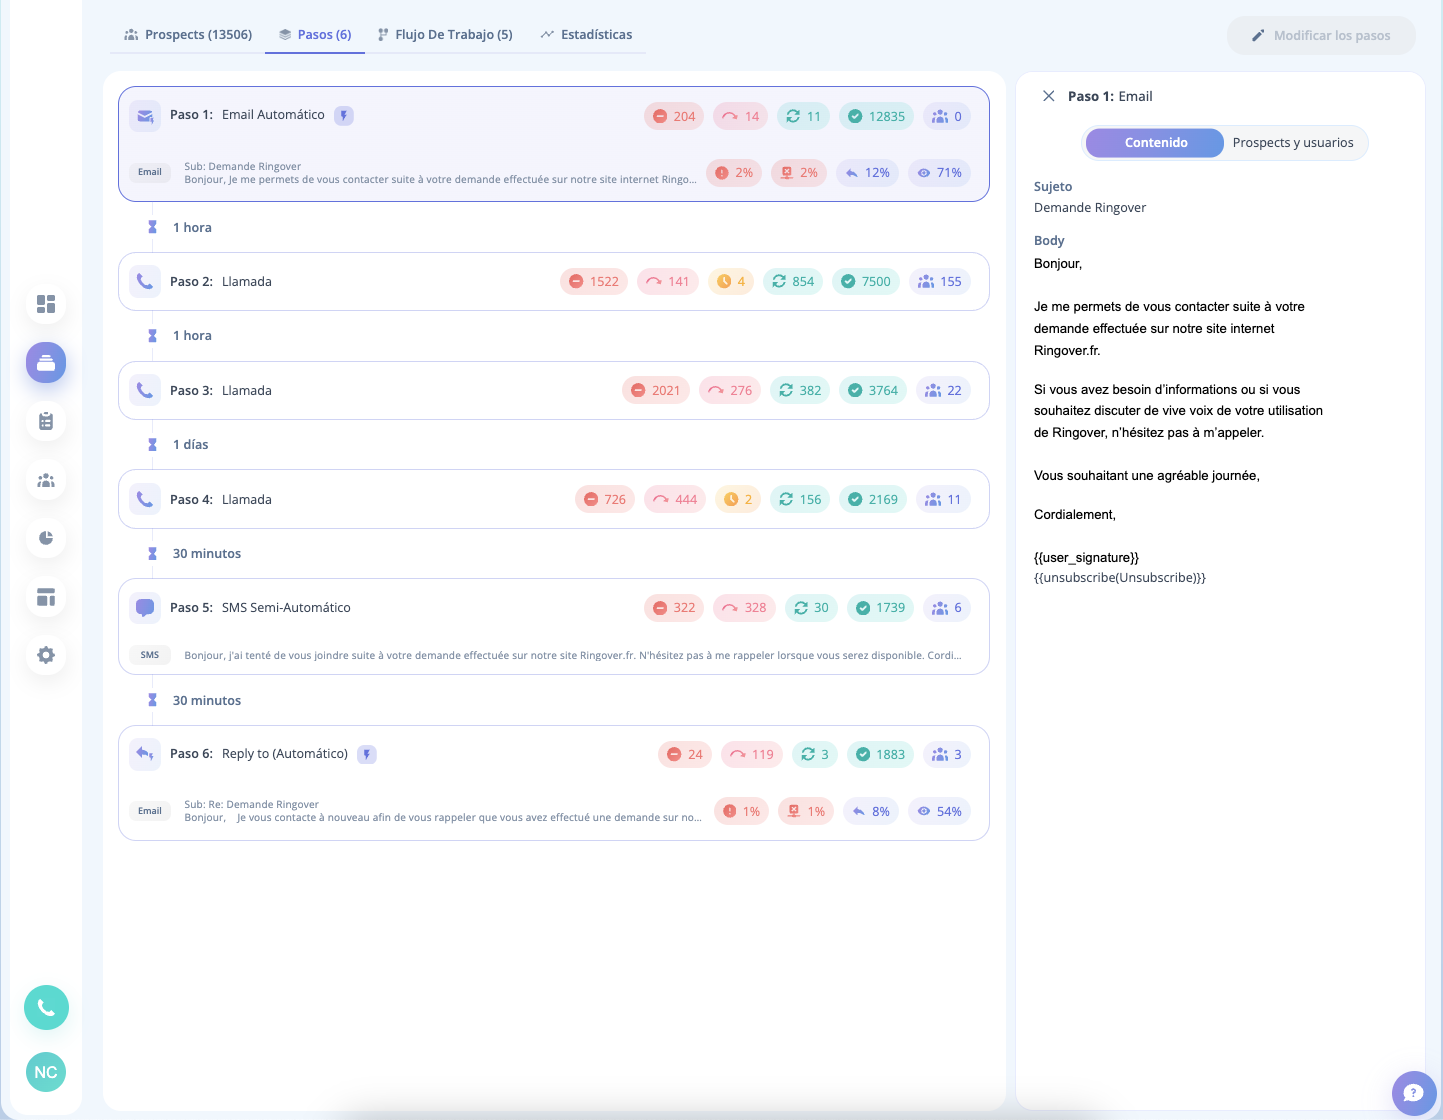
Task: Click the Paso 5 SMS bubble icon
Action: [145, 608]
